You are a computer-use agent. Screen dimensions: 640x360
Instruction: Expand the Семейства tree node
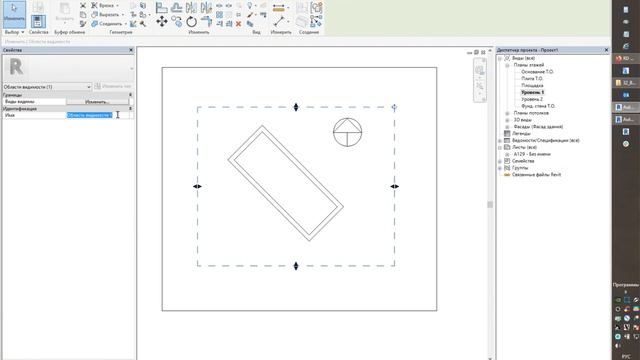coord(500,161)
